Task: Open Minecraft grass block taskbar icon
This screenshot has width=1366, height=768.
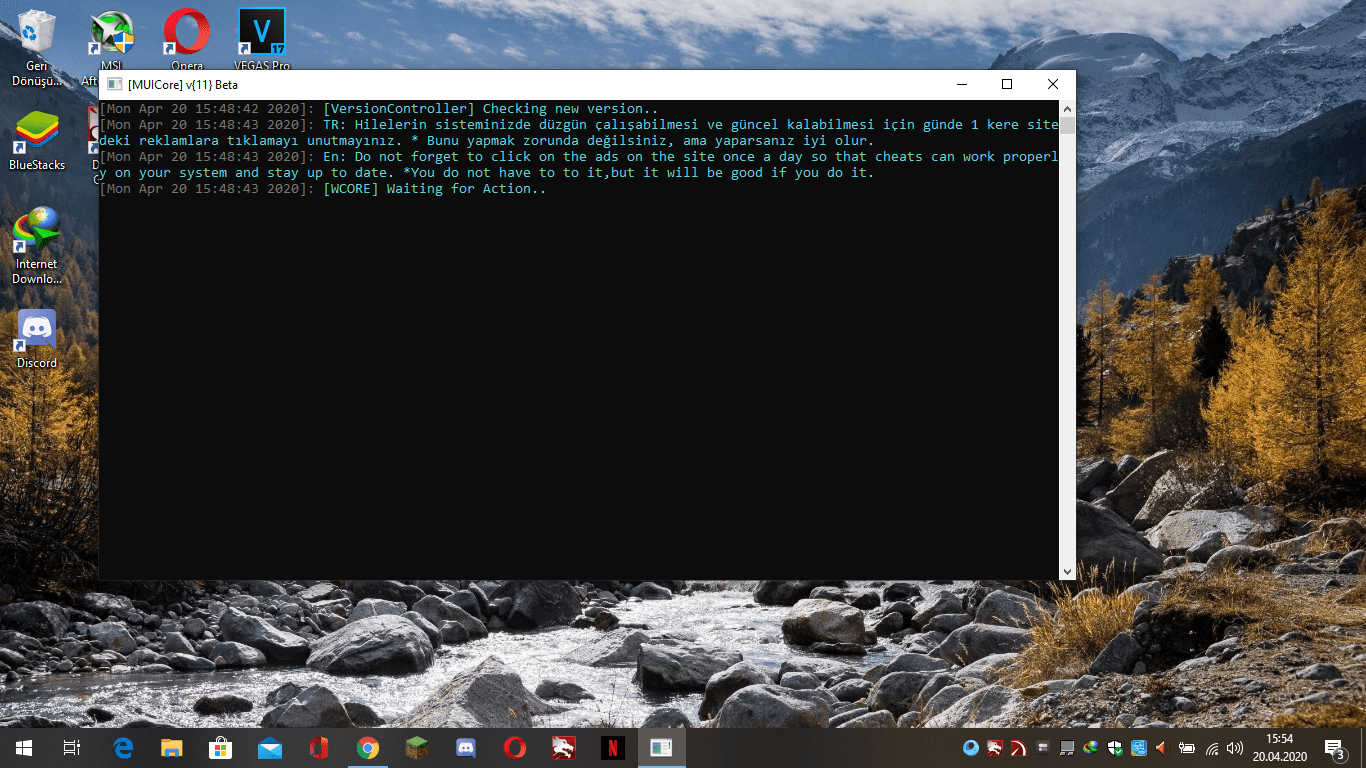Action: pyautogui.click(x=417, y=748)
